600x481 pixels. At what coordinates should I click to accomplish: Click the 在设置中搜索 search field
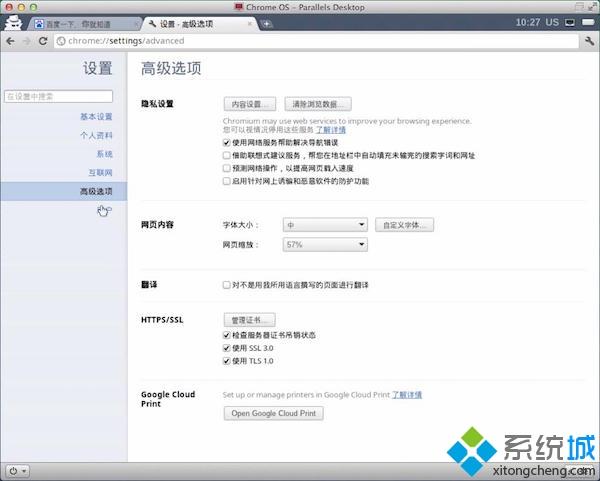[58, 96]
